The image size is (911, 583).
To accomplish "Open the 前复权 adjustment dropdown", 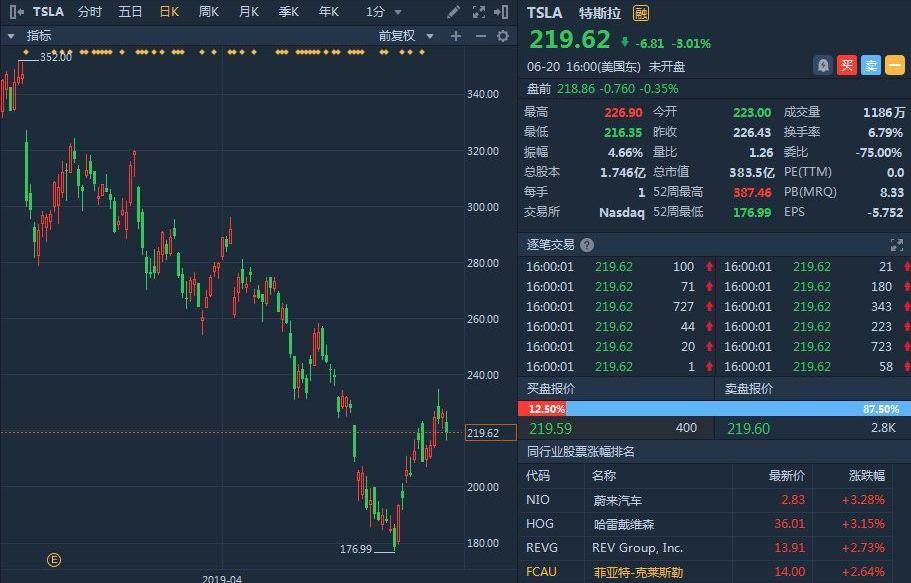I will pos(406,36).
